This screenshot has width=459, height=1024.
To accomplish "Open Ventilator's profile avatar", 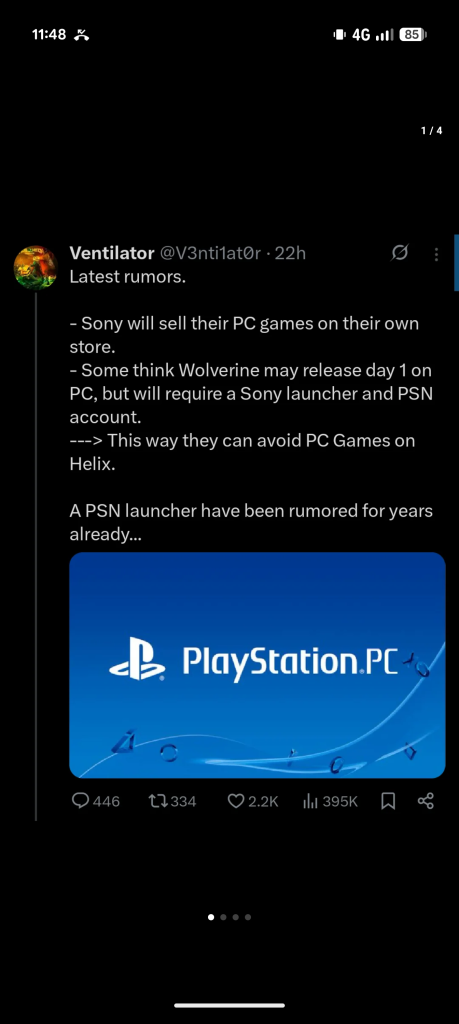I will click(x=36, y=268).
